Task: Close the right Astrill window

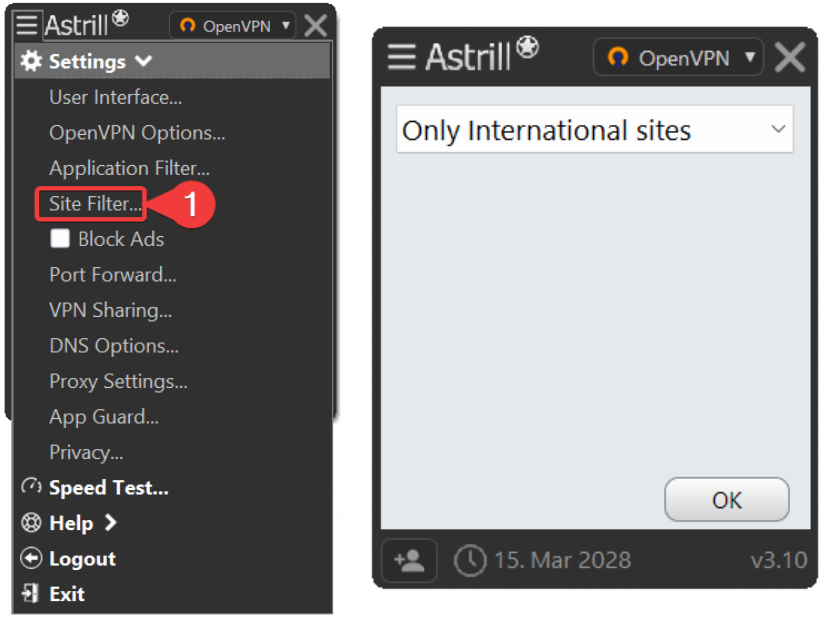Action: coord(790,57)
